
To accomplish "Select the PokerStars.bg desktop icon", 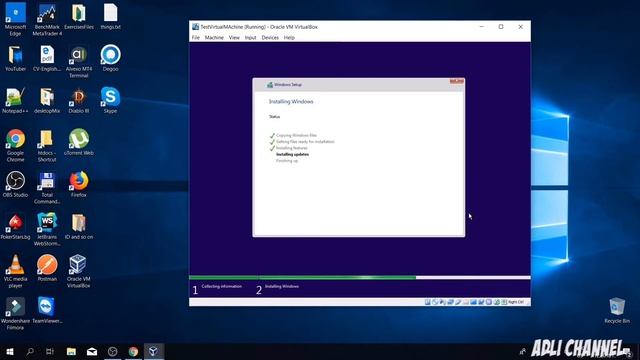I will click(x=15, y=227).
